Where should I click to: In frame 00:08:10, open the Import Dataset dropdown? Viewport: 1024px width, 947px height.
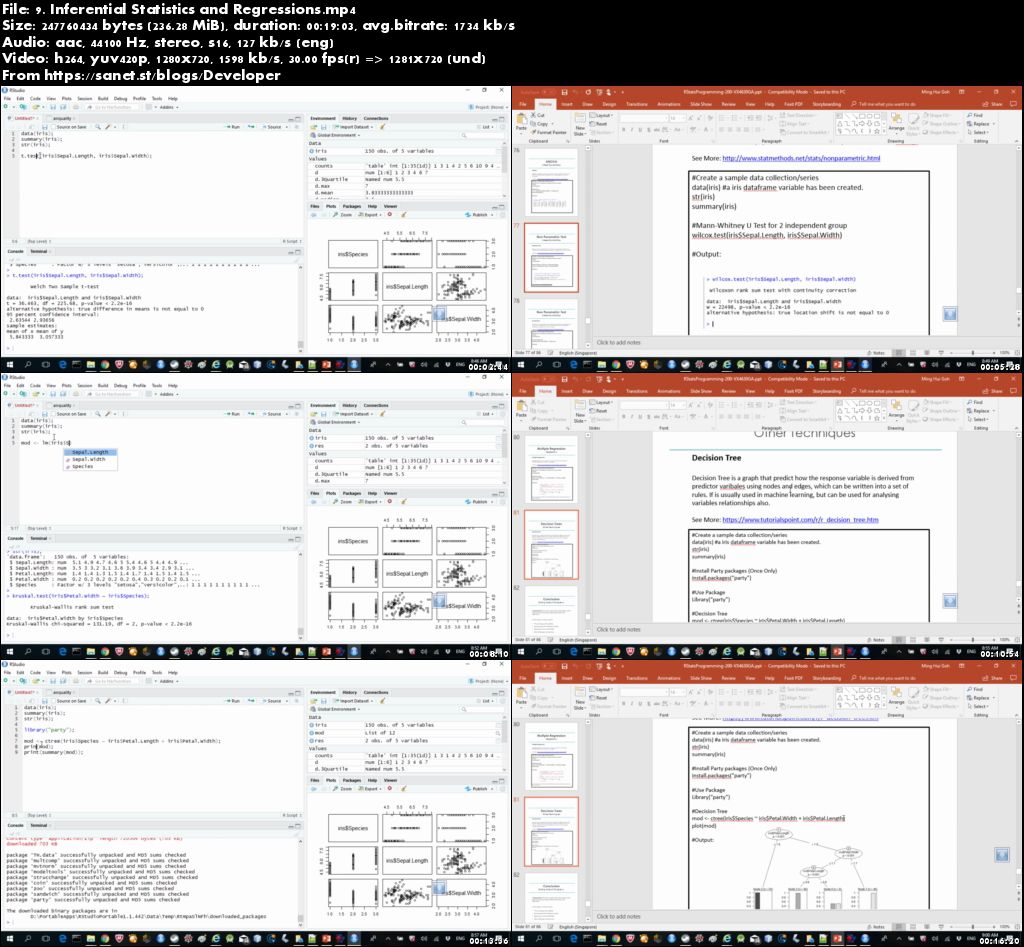click(354, 414)
